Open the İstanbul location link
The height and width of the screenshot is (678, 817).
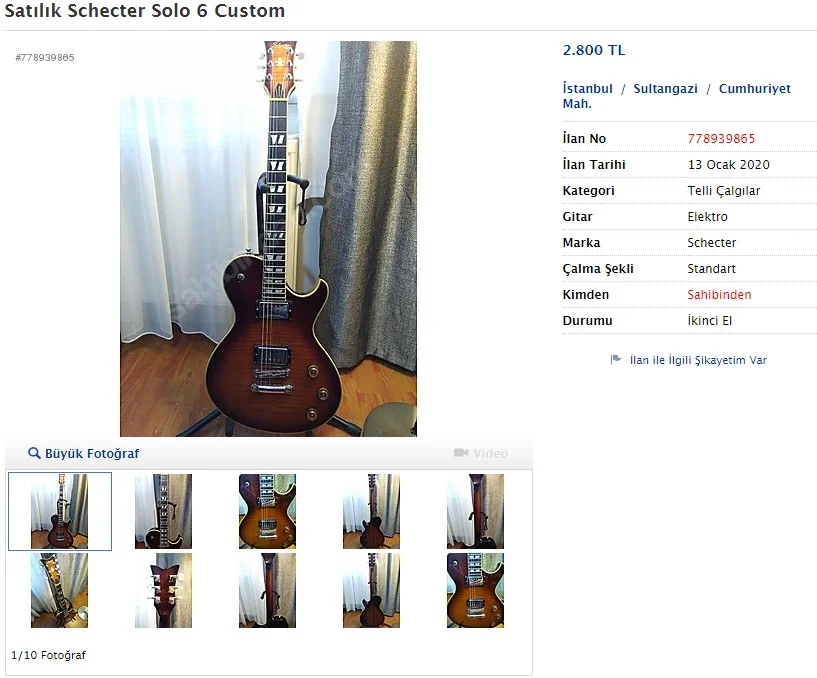click(588, 89)
